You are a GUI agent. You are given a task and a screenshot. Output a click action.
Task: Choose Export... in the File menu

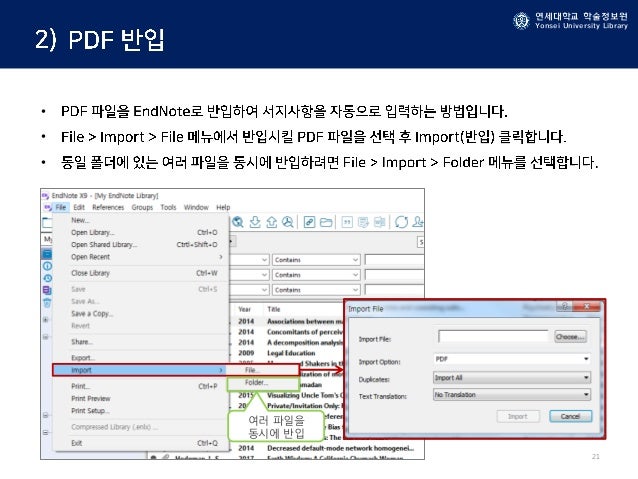point(141,358)
